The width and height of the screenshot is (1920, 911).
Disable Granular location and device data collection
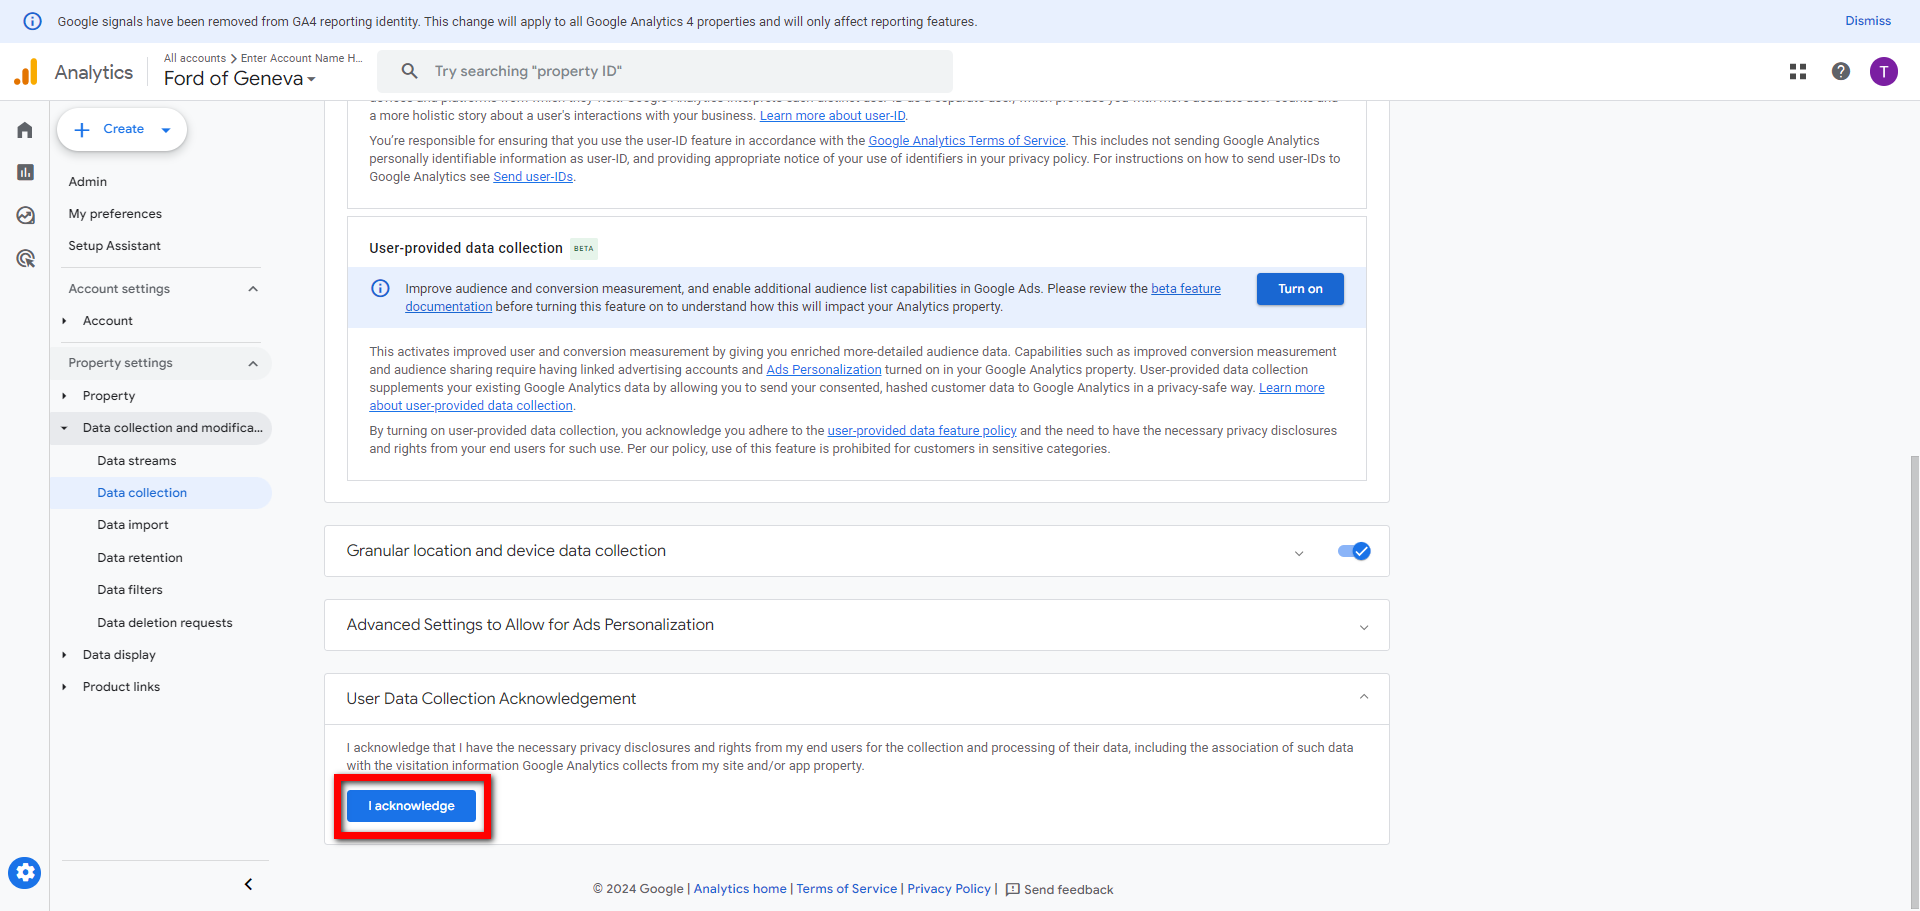coord(1353,551)
